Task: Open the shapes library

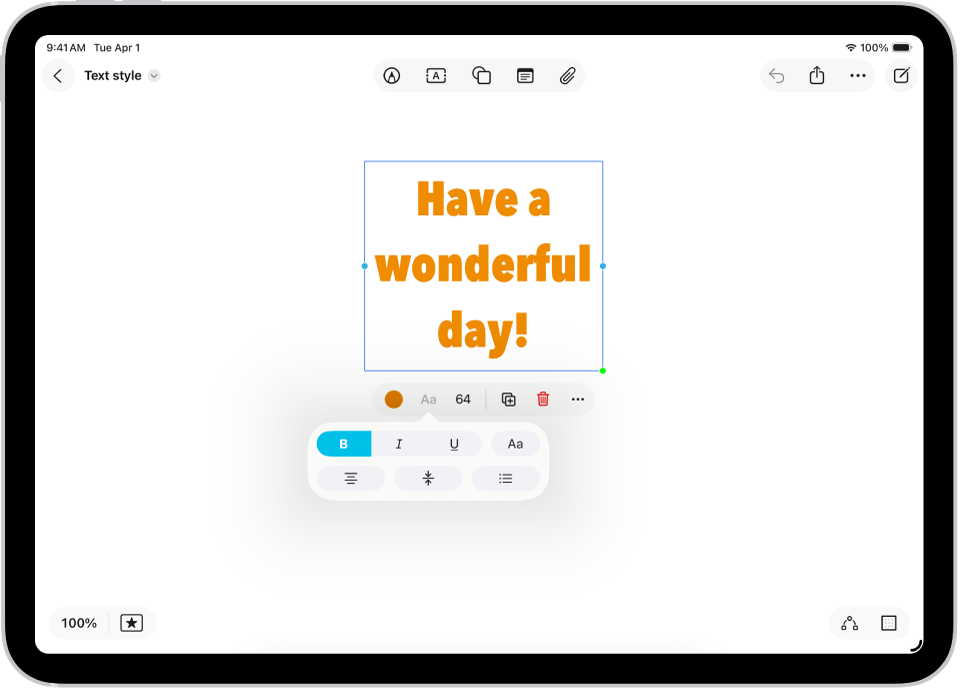Action: [x=481, y=75]
